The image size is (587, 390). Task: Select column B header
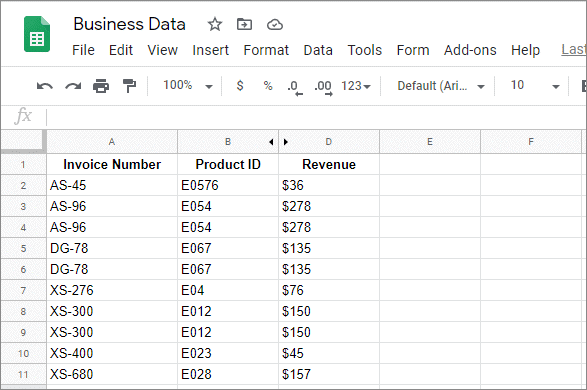[x=228, y=142]
